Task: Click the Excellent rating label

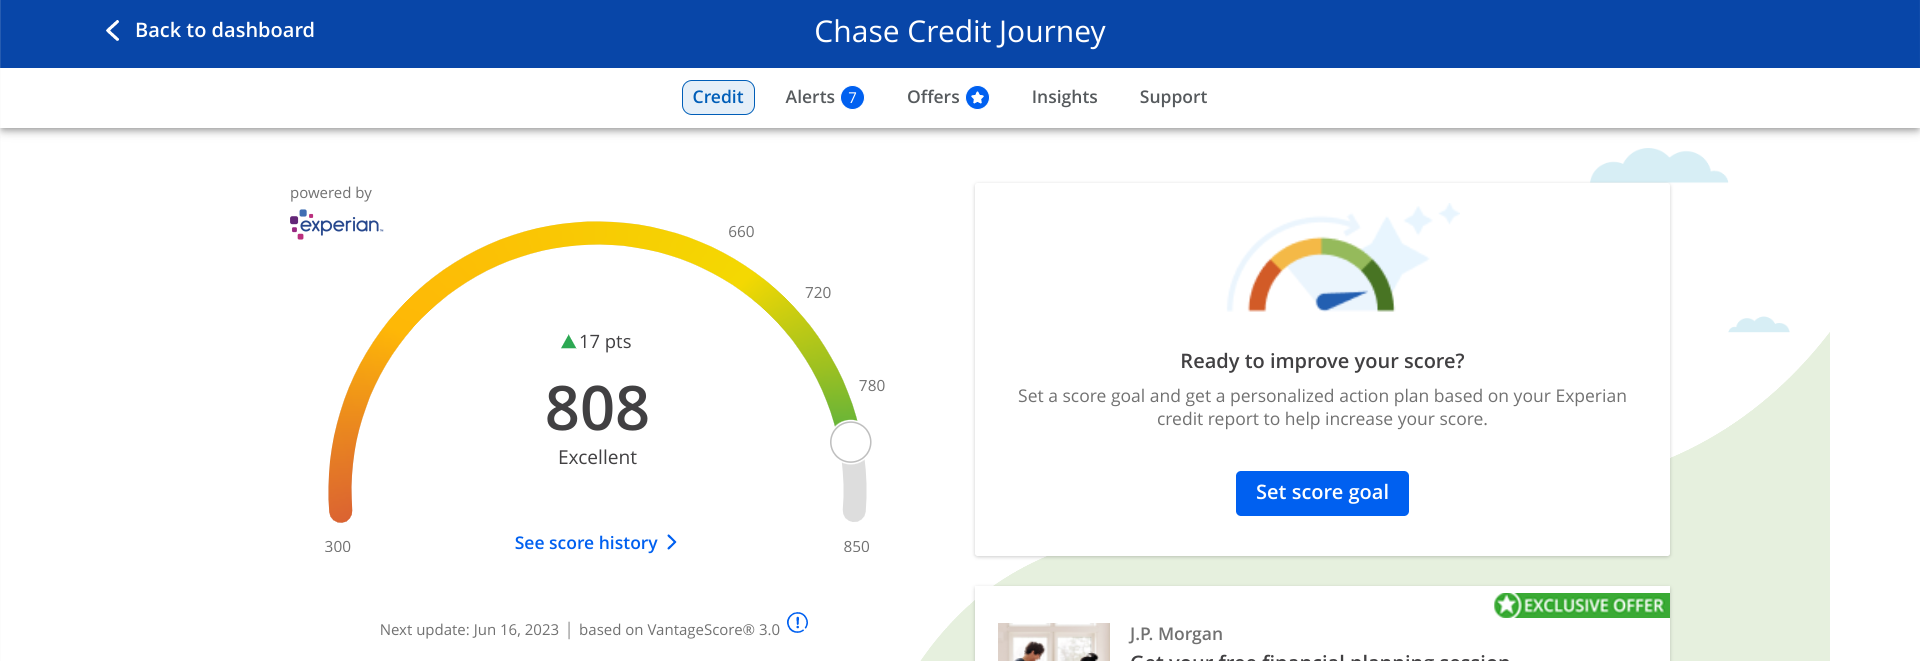Action: tap(597, 458)
